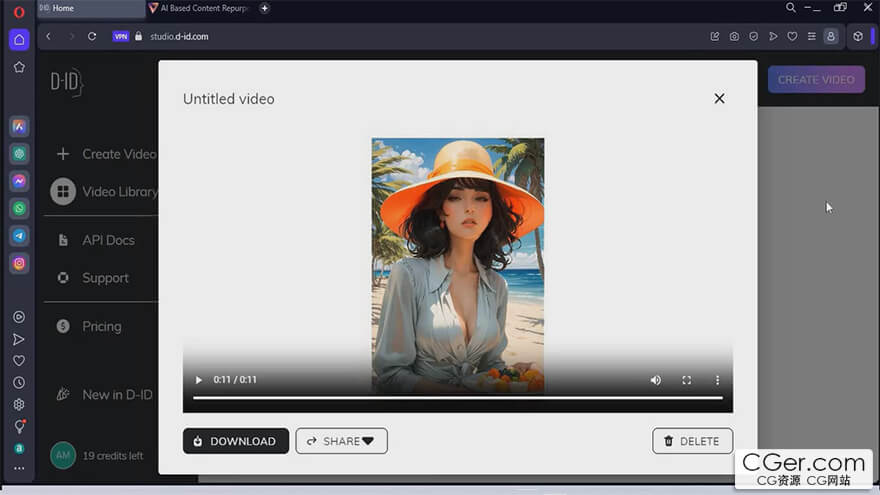Open video player more options menu
Image resolution: width=880 pixels, height=495 pixels.
coord(717,380)
